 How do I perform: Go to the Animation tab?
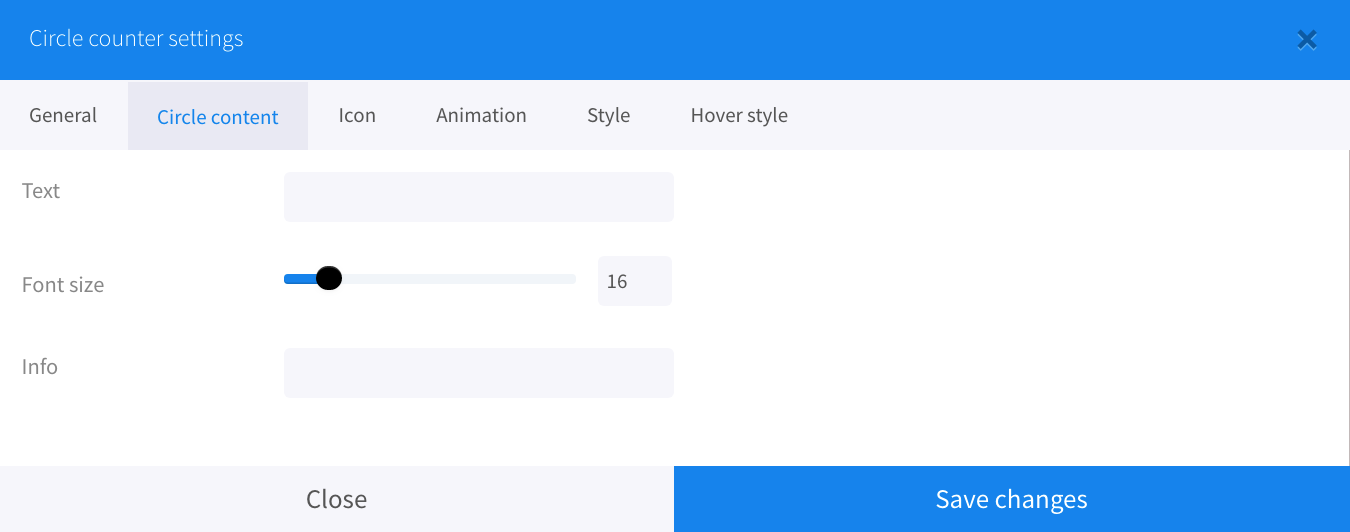coord(481,115)
